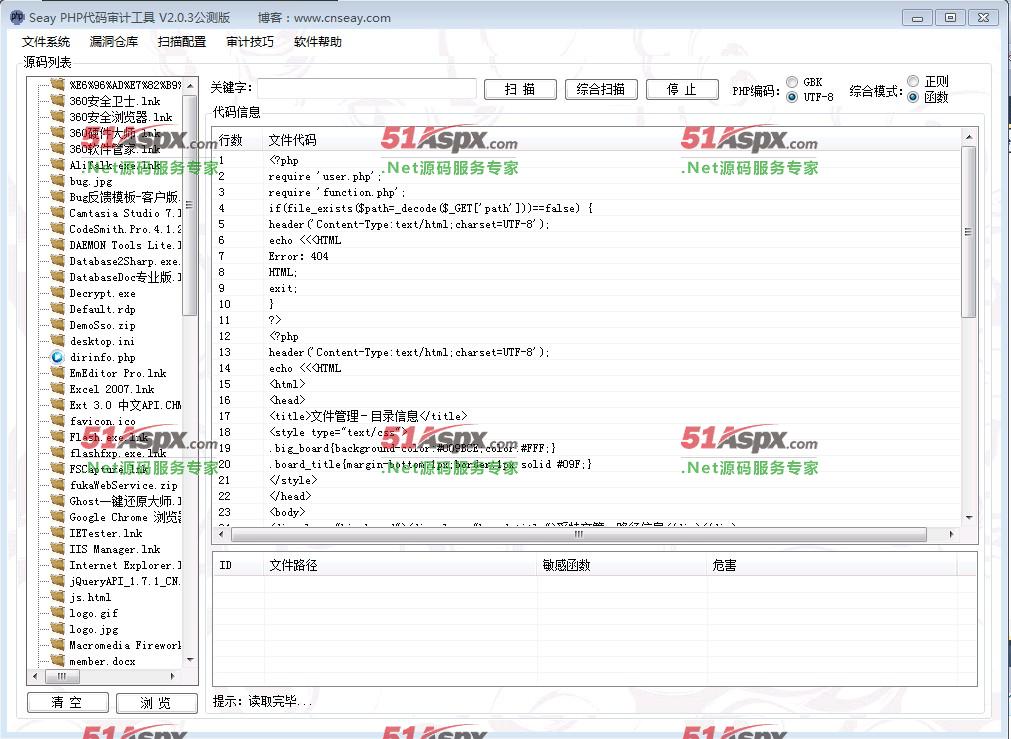Image resolution: width=1011 pixels, height=739 pixels.
Task: Open the 审计技巧 menu
Action: tap(250, 42)
